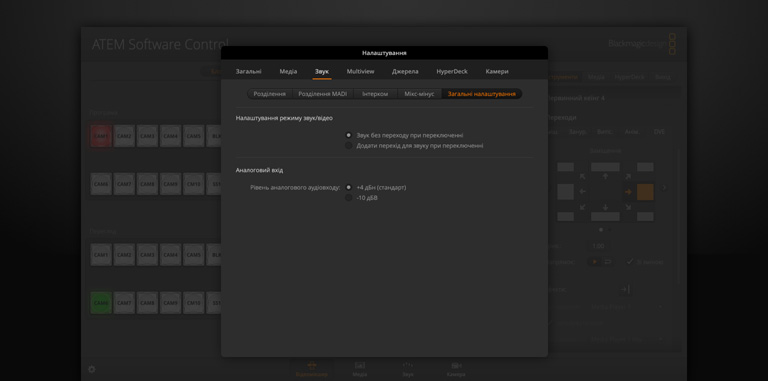768x381 pixels.
Task: Click the arrow-to-bar effect icon
Action: pos(624,289)
